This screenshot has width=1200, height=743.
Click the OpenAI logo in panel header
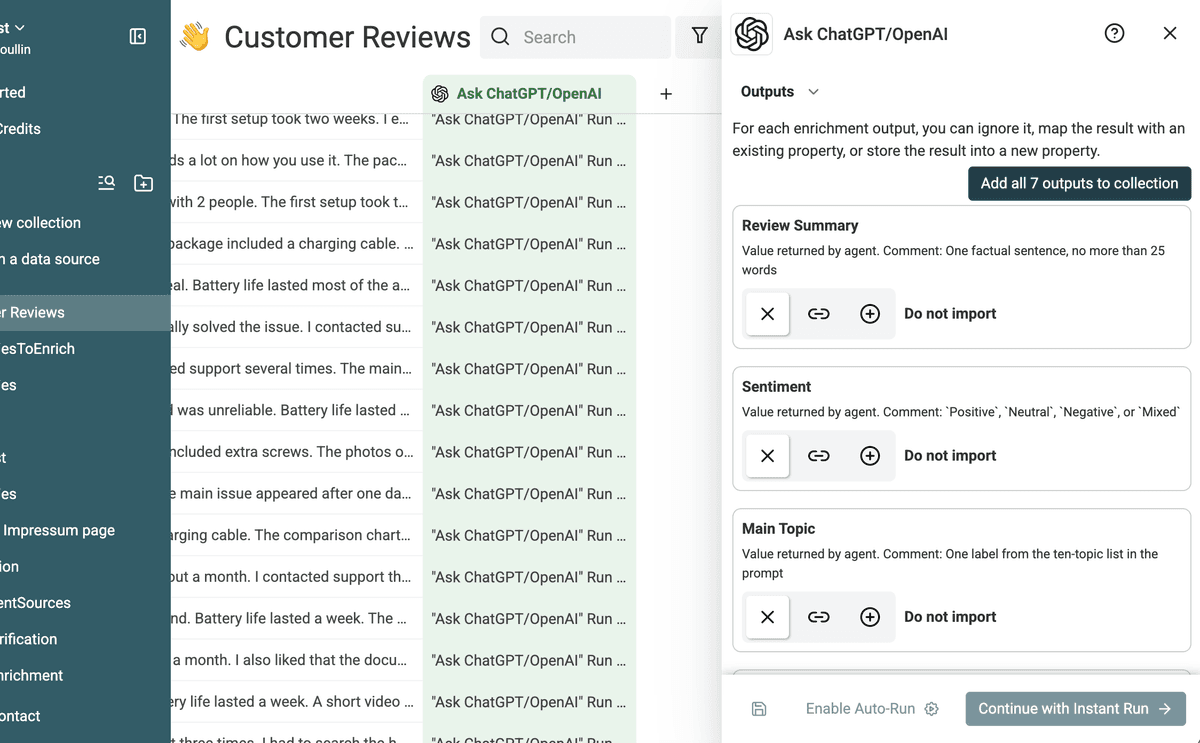[x=752, y=34]
